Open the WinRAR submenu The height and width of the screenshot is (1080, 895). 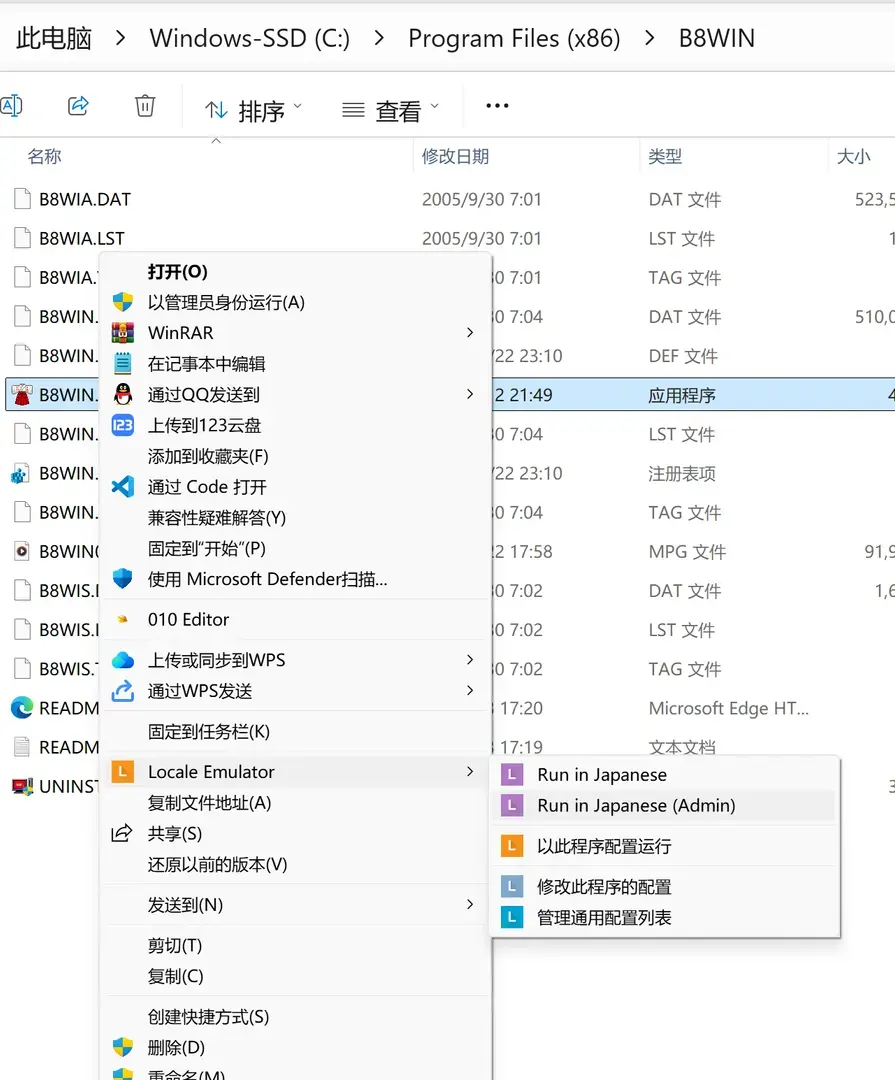295,333
